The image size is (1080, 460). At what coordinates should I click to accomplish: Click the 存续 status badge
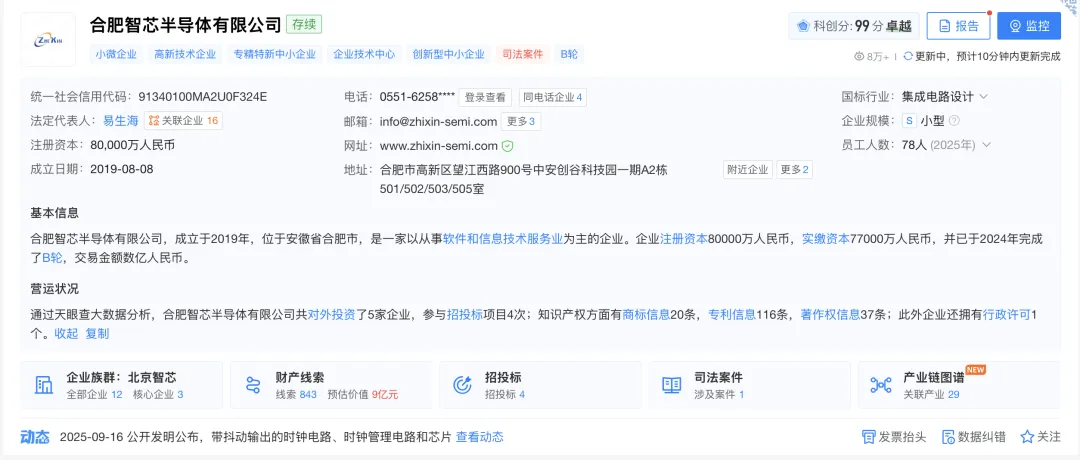coord(304,25)
